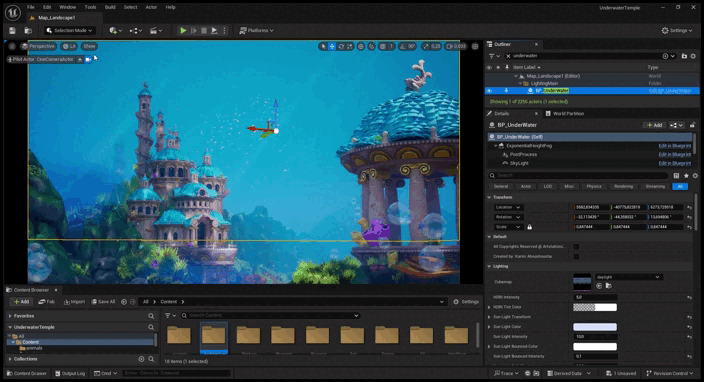704x382 pixels.
Task: Open the Outliner filter options
Action: [x=494, y=56]
